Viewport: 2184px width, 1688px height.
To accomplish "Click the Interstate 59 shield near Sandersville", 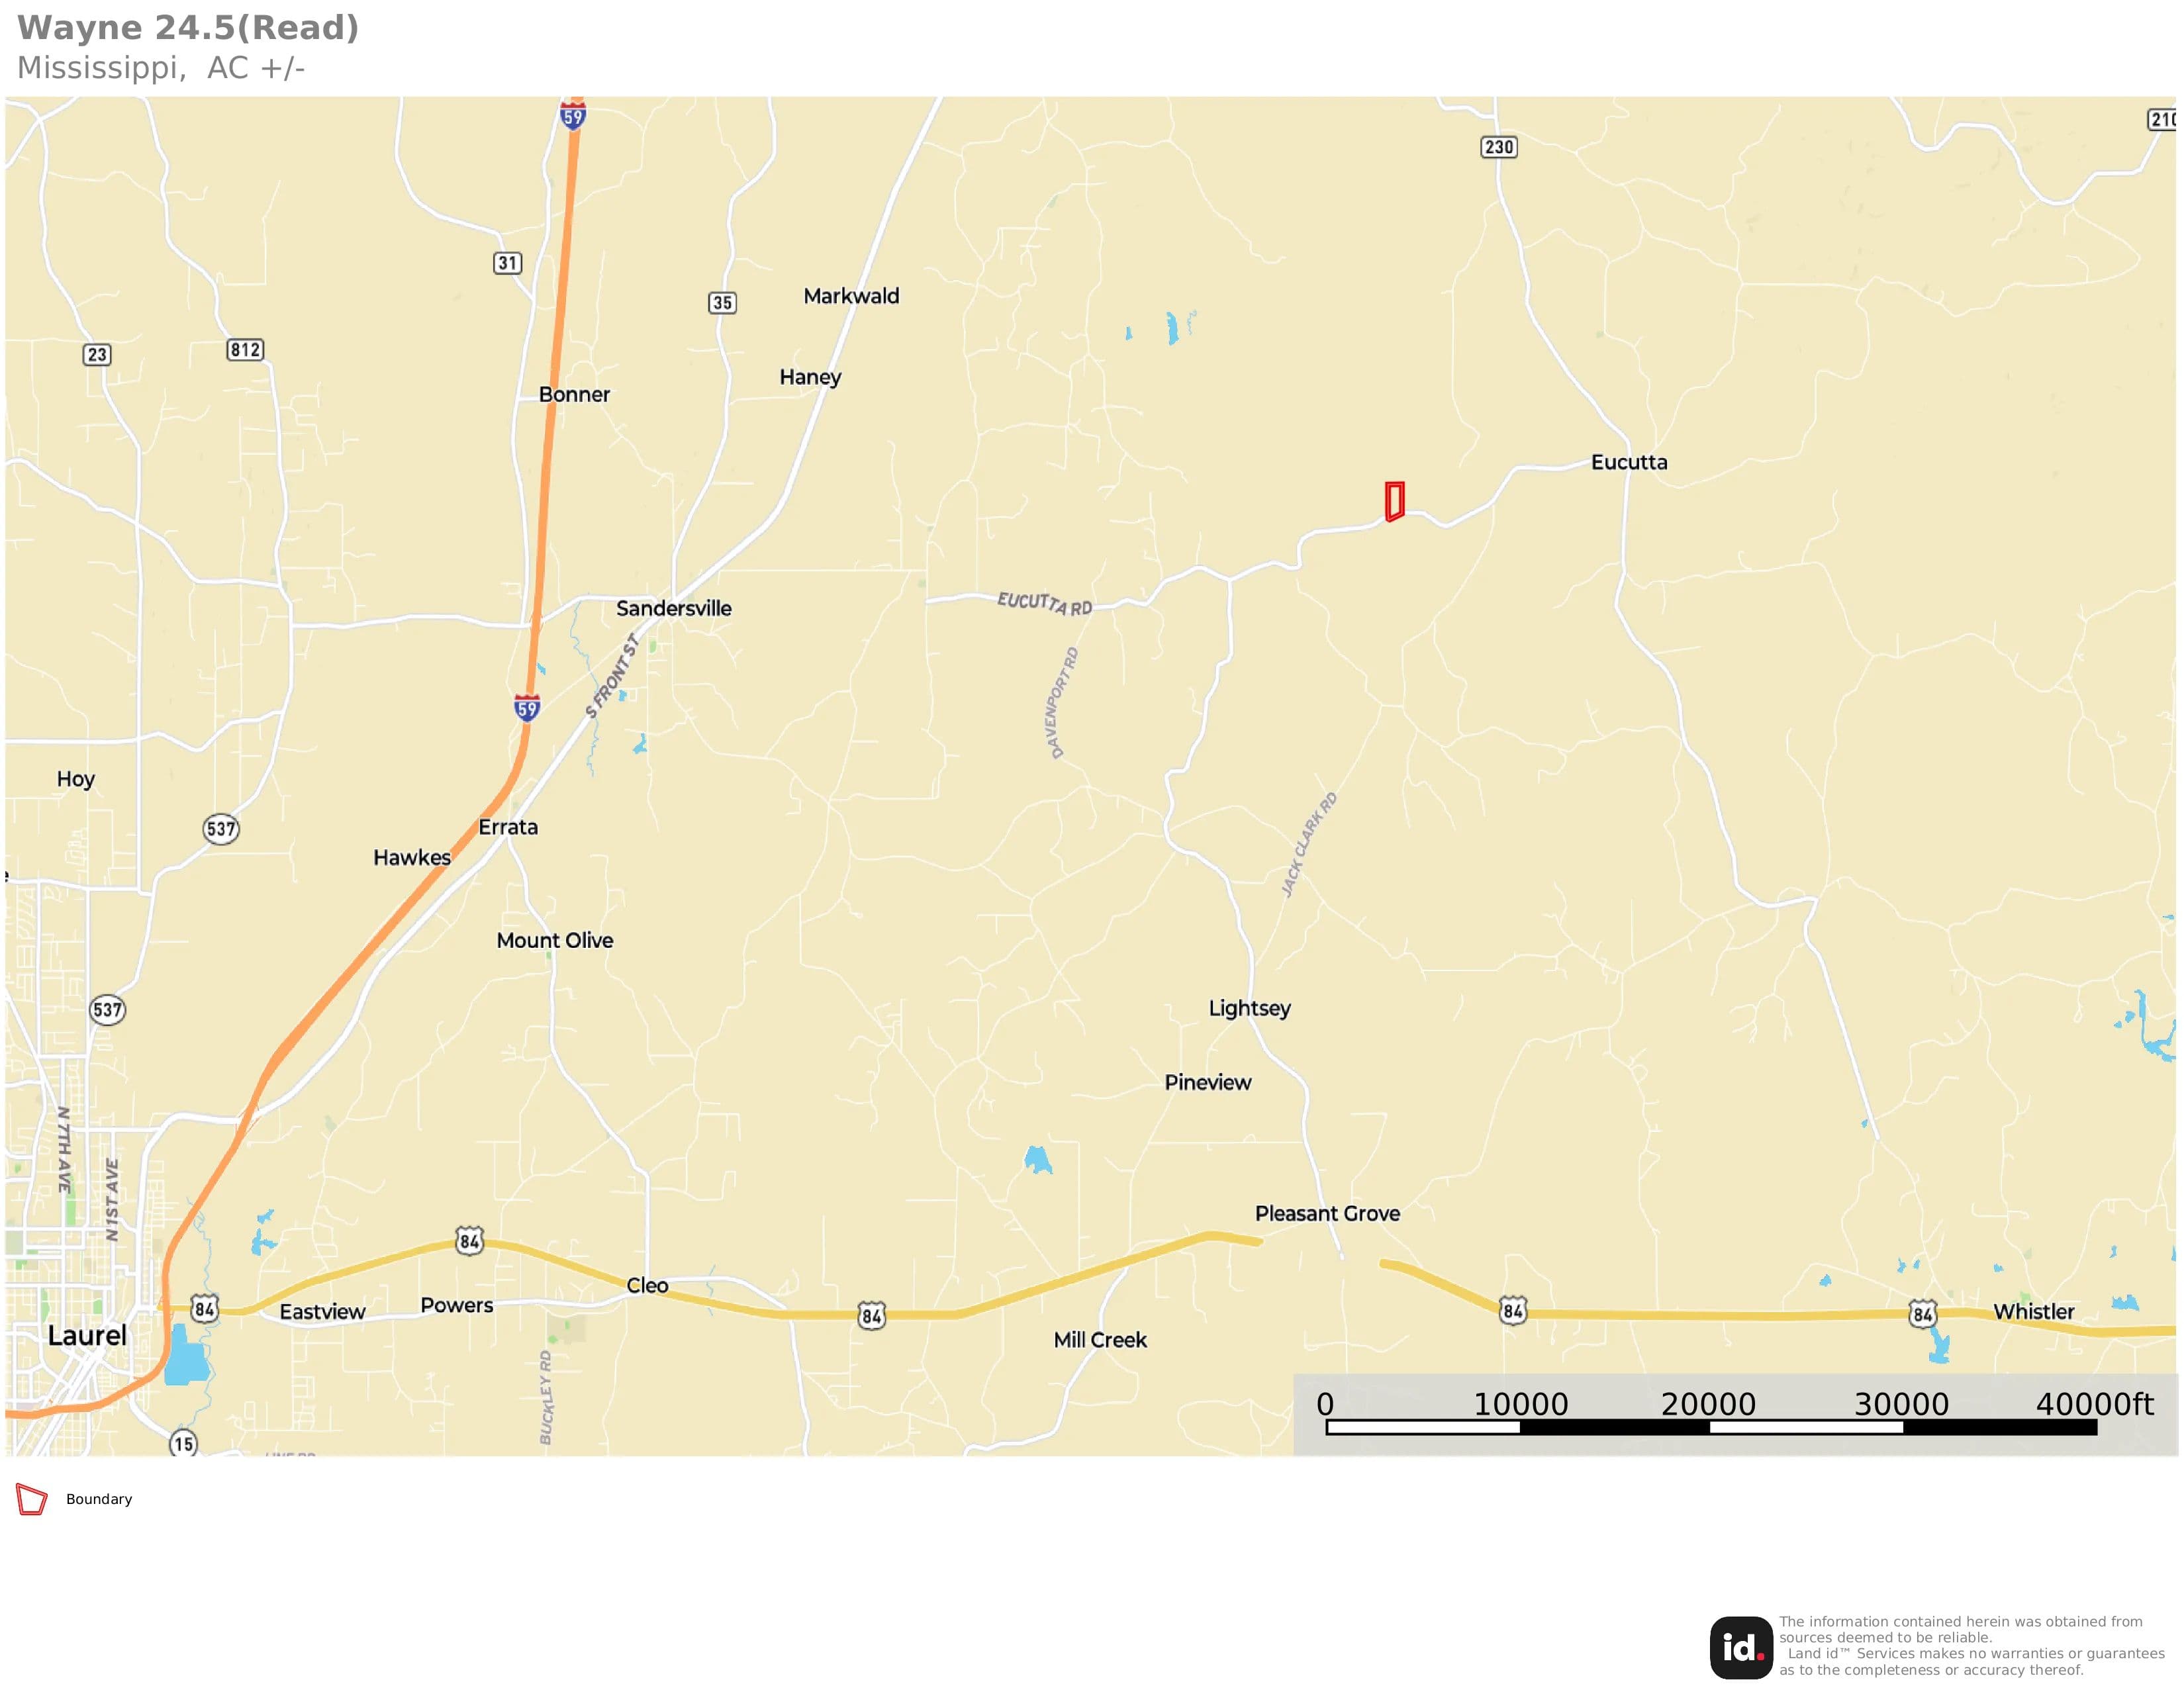I will tap(527, 708).
